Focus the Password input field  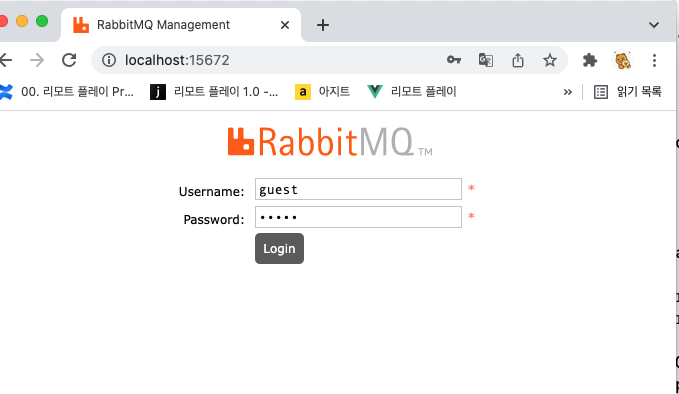point(358,217)
